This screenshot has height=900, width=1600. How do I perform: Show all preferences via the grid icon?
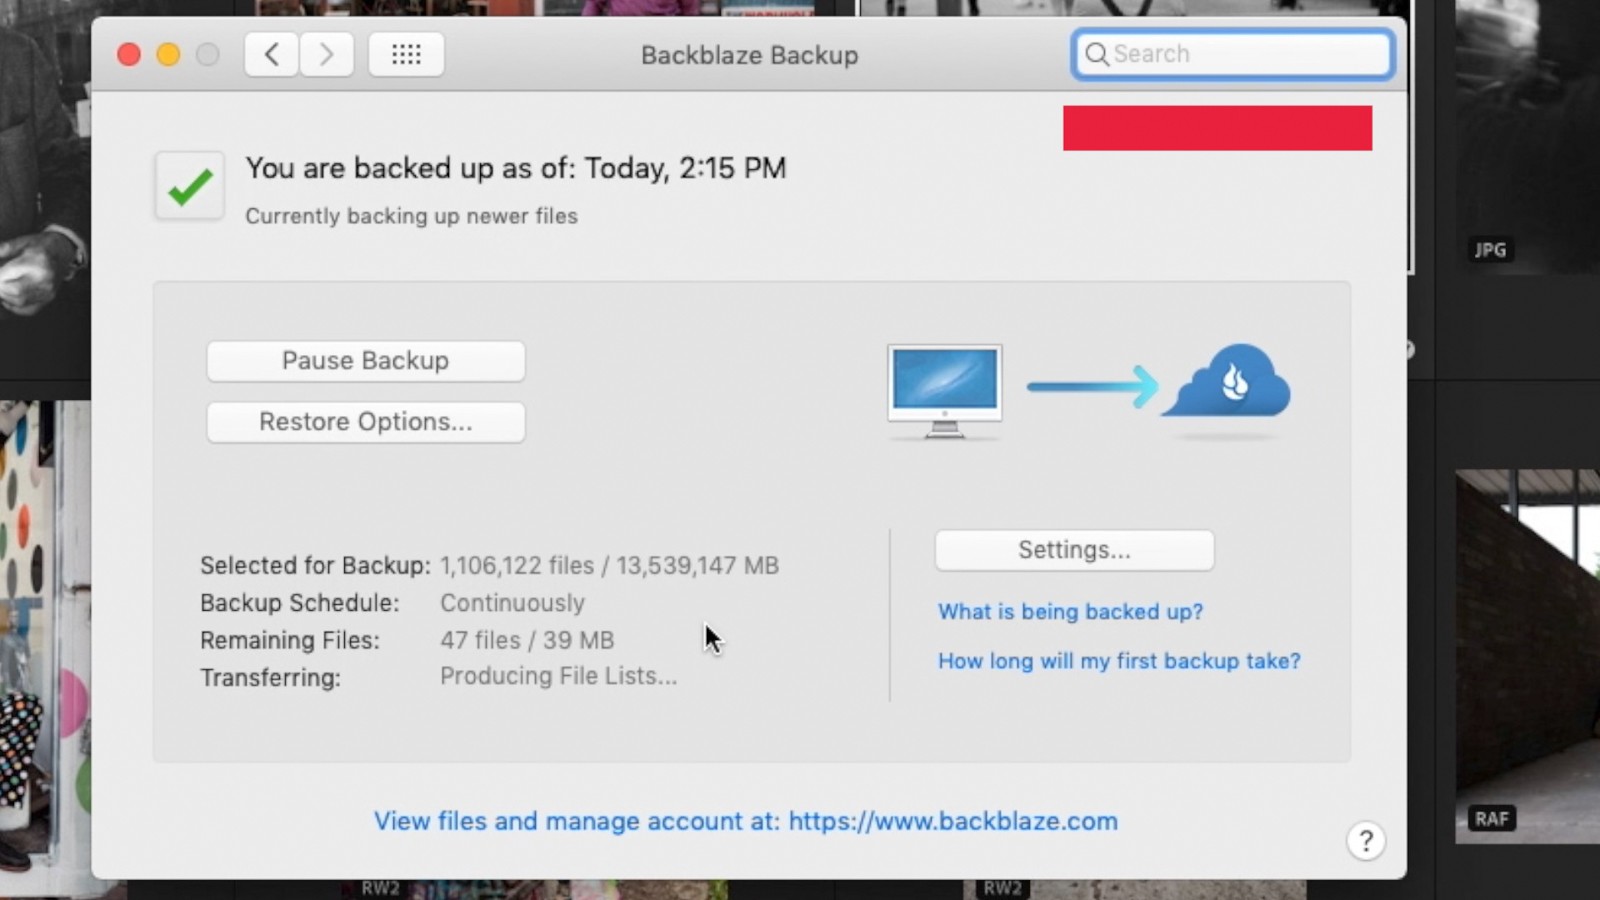[x=406, y=55]
